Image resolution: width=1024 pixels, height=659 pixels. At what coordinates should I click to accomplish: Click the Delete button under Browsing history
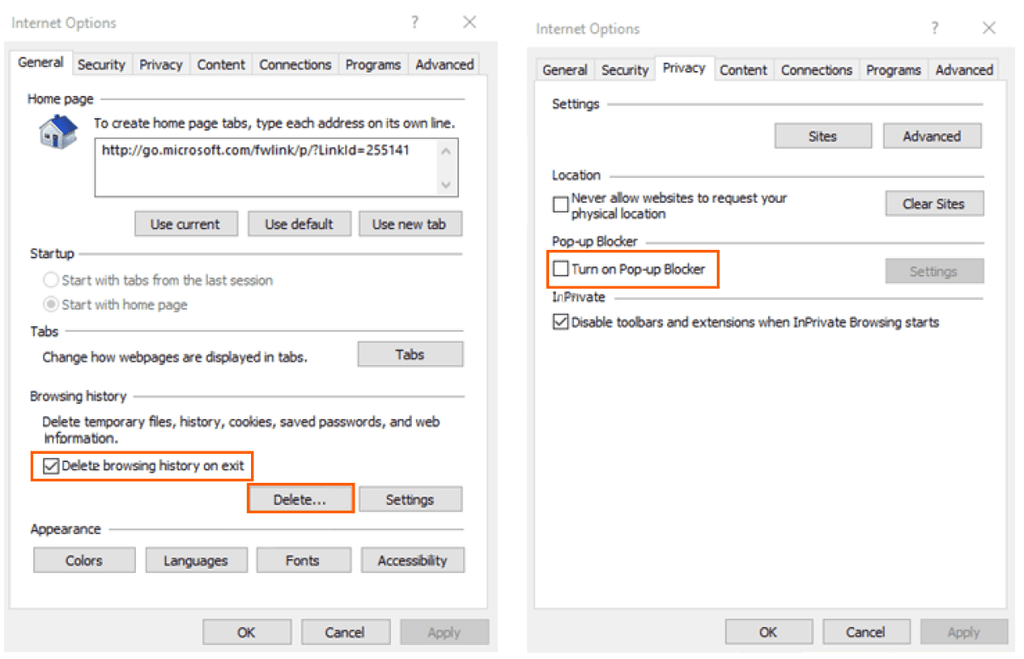point(300,498)
